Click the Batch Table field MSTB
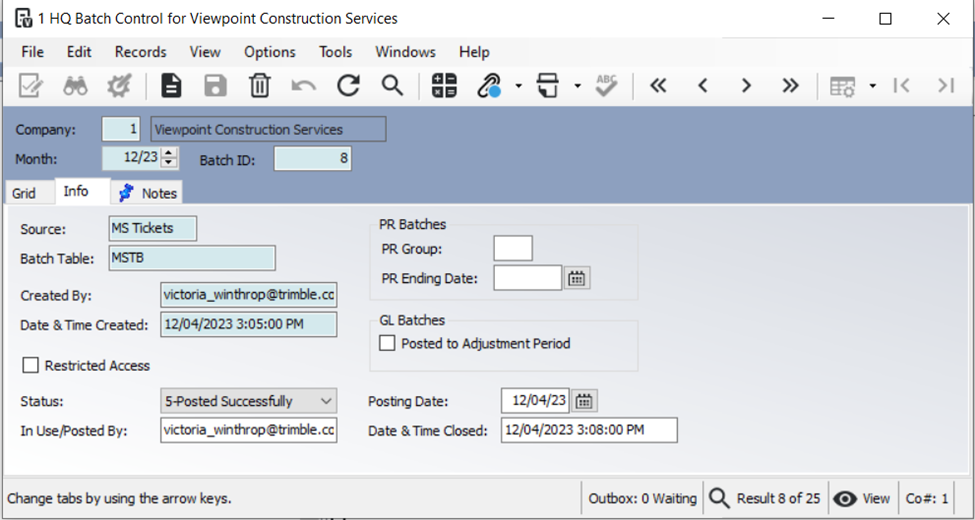Viewport: 975px width, 520px height. [x=192, y=258]
